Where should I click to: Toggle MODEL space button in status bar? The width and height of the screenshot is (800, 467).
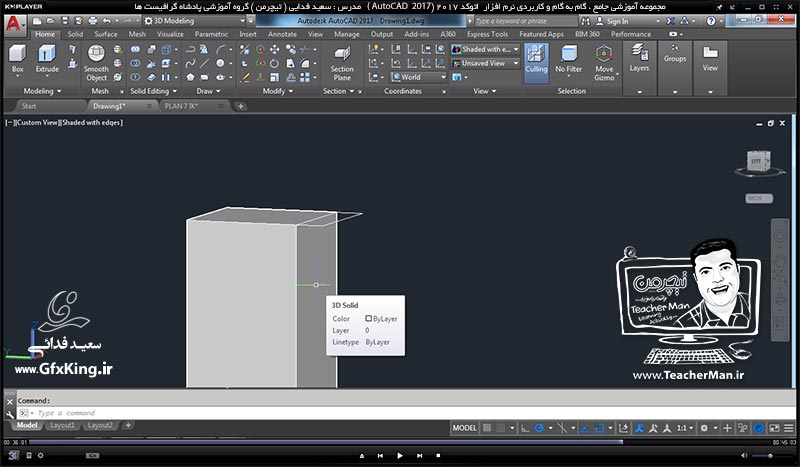(x=464, y=428)
